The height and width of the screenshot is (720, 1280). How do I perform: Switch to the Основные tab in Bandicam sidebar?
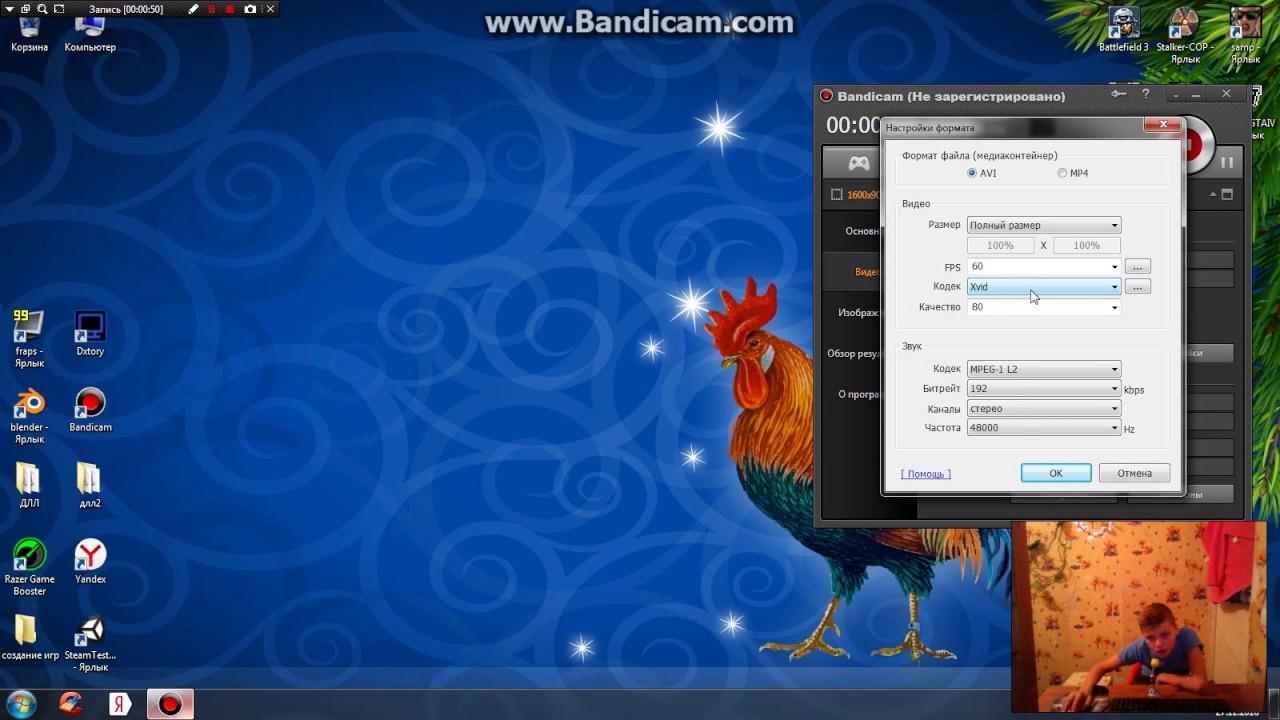852,231
